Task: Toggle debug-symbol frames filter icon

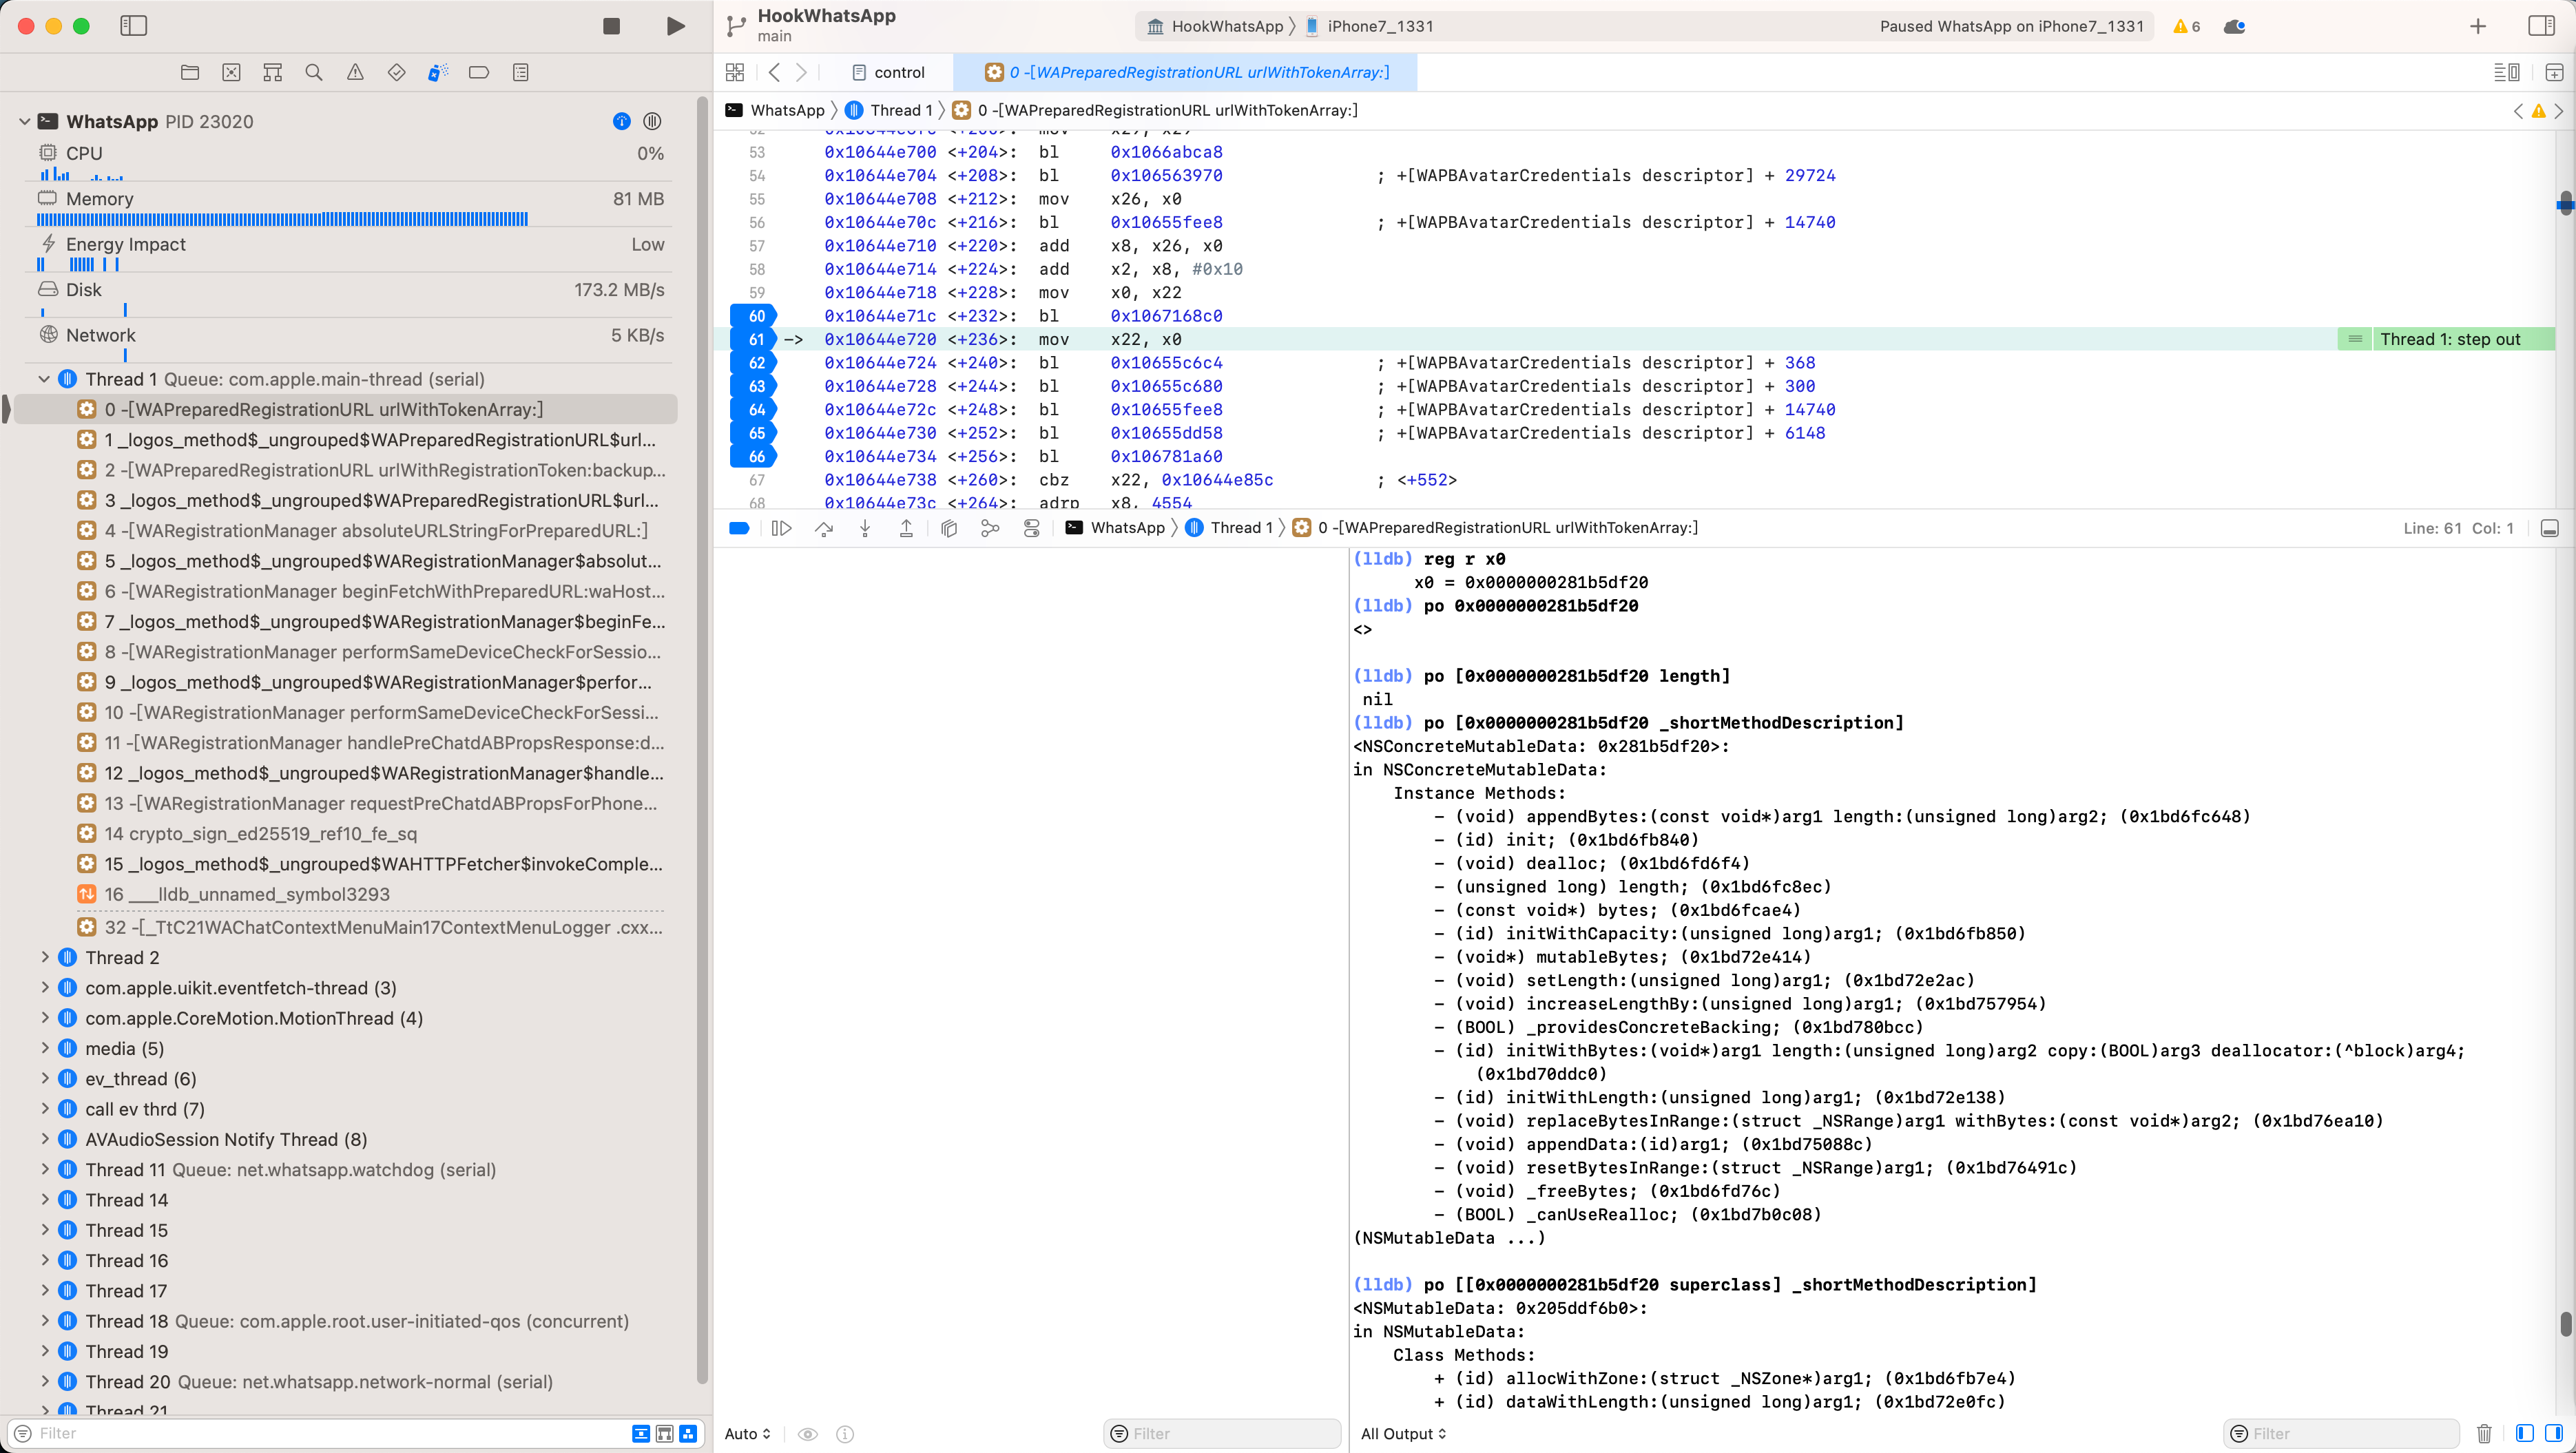Action: 688,1434
